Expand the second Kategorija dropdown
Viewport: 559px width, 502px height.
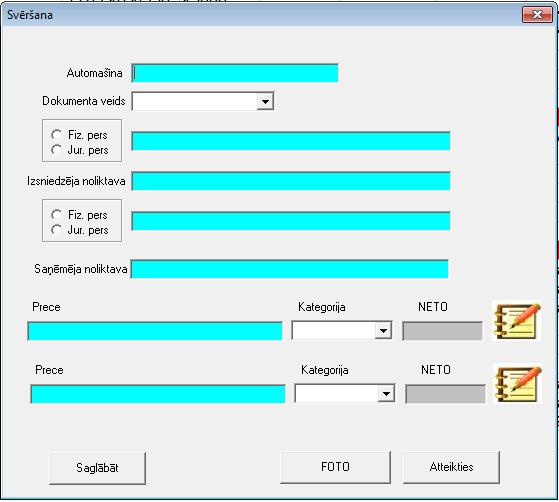(386, 394)
